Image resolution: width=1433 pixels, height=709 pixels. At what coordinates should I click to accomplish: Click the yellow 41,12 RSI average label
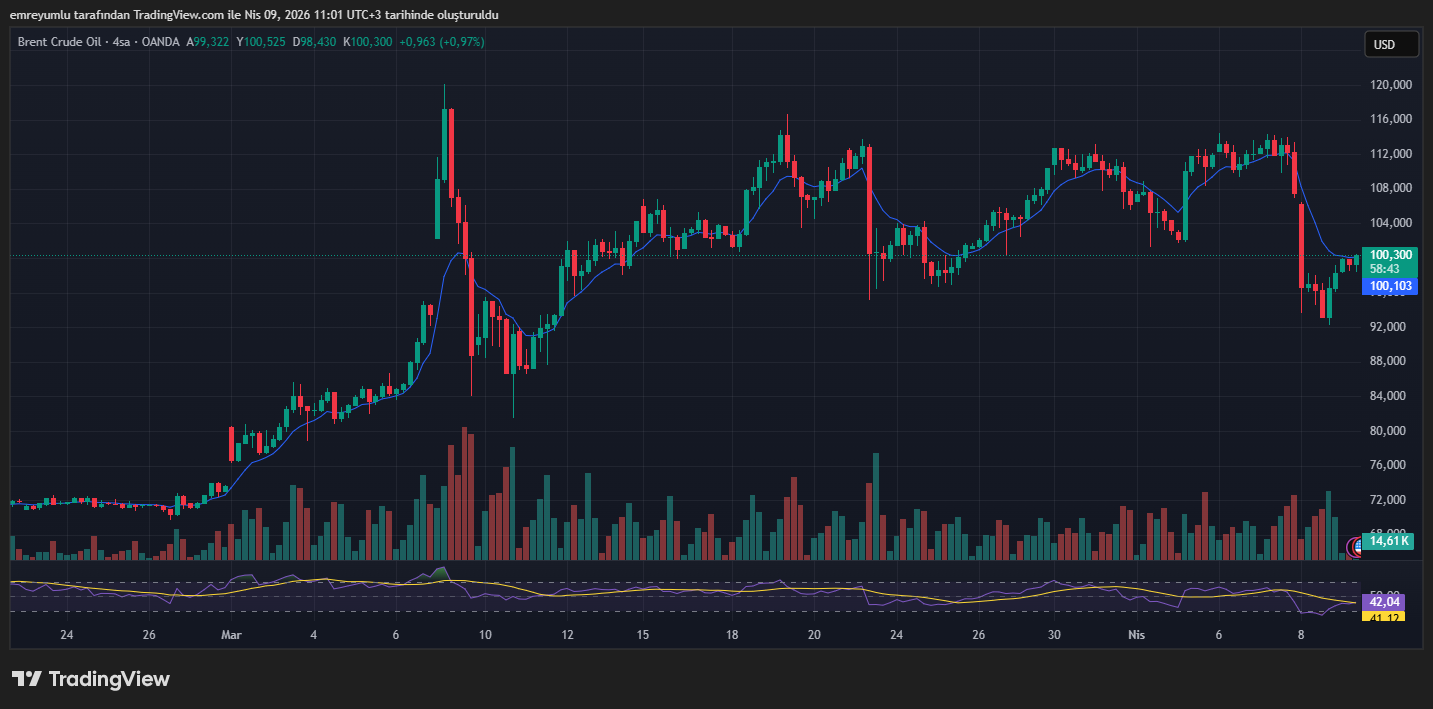[x=1384, y=617]
